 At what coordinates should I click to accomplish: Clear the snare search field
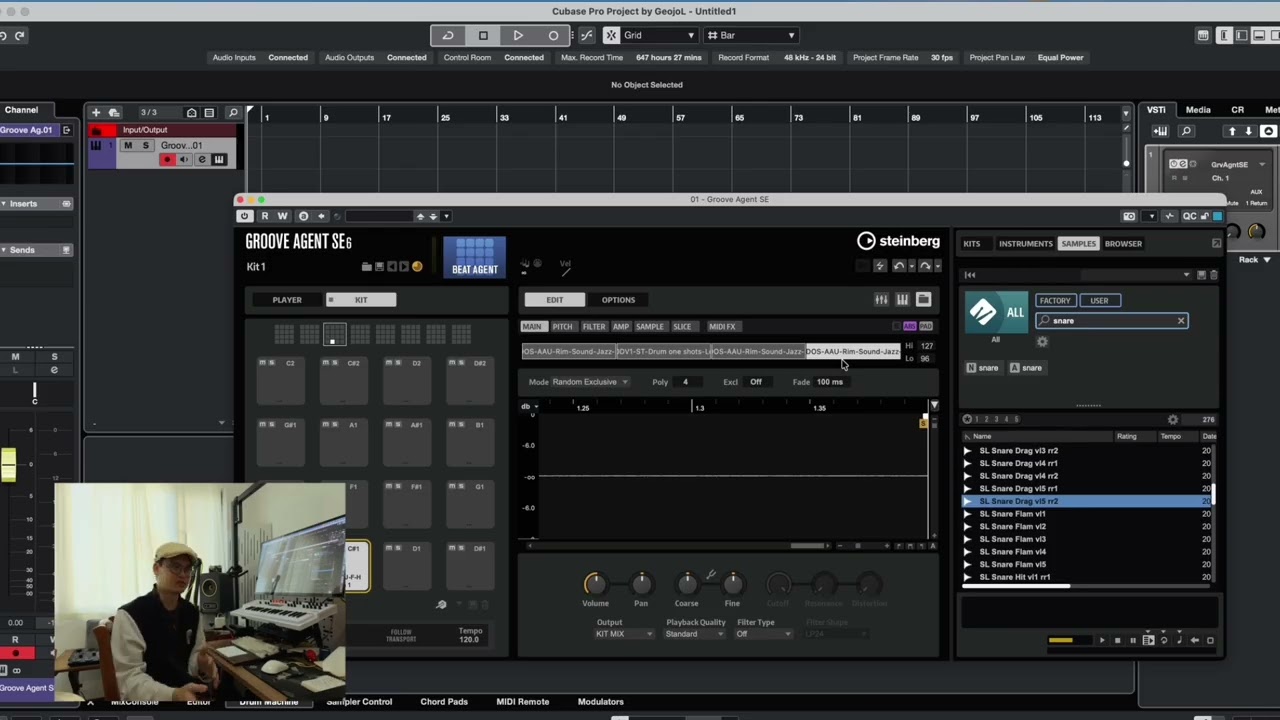point(1181,321)
